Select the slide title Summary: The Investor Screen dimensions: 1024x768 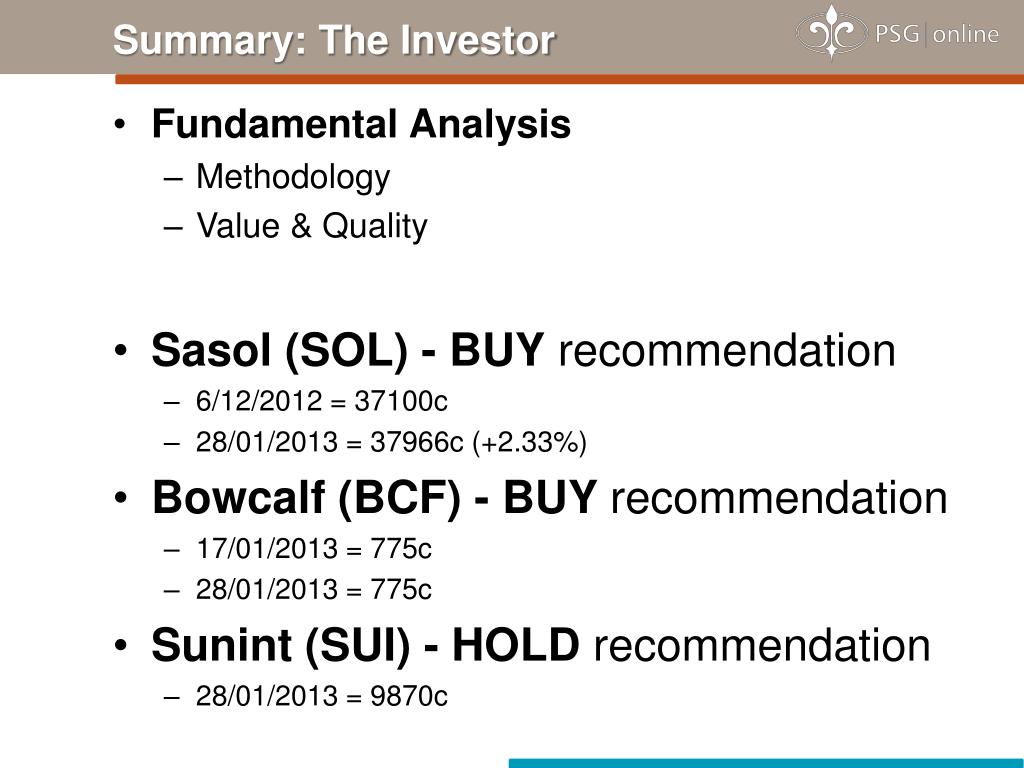pos(334,40)
